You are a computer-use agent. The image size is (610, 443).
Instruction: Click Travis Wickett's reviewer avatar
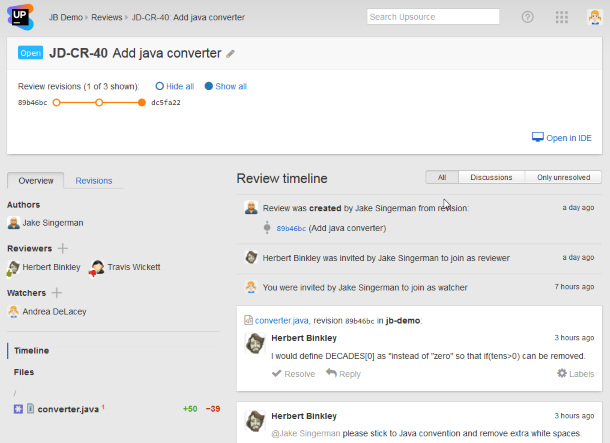(97, 268)
